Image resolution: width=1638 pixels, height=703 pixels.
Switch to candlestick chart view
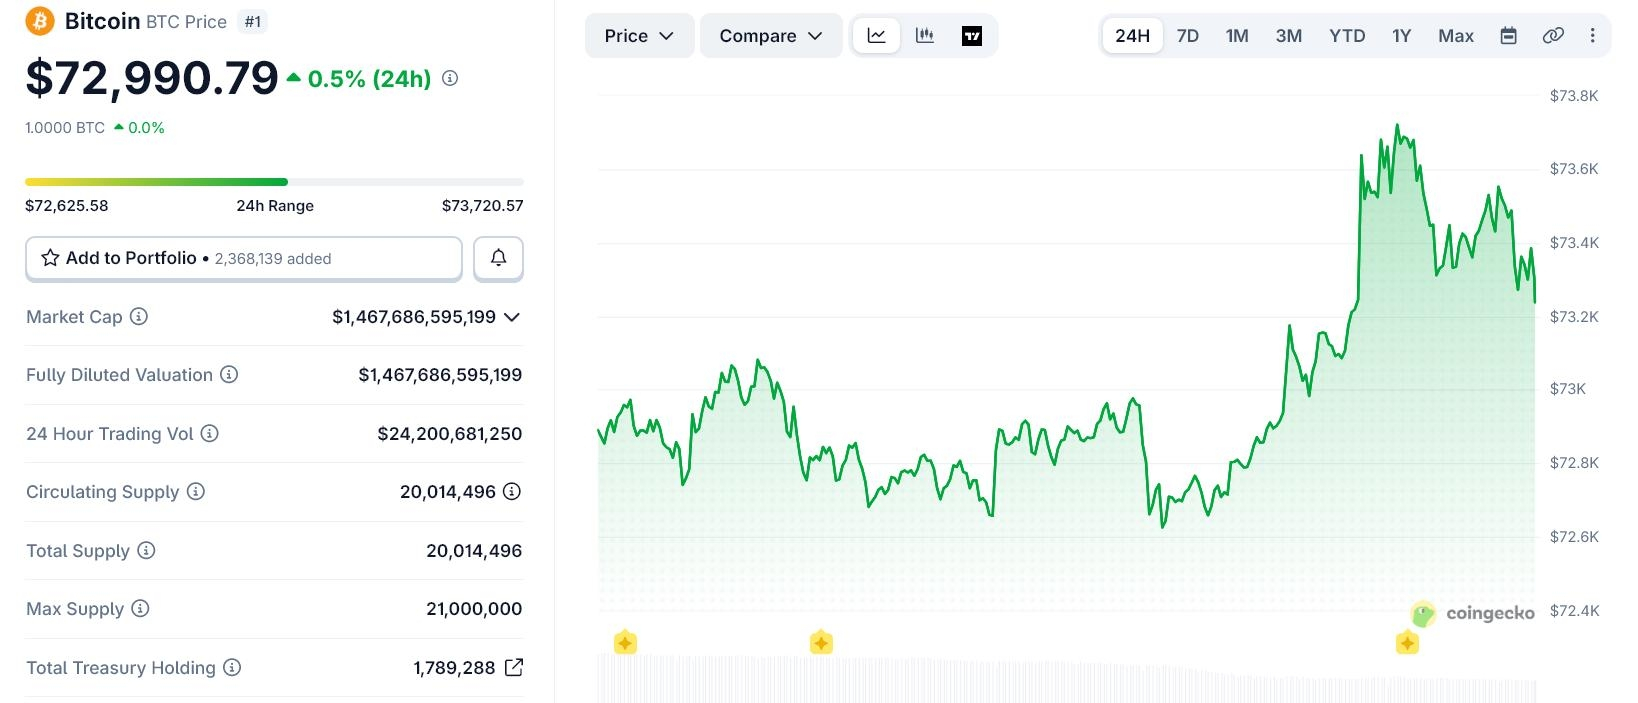[x=925, y=36]
